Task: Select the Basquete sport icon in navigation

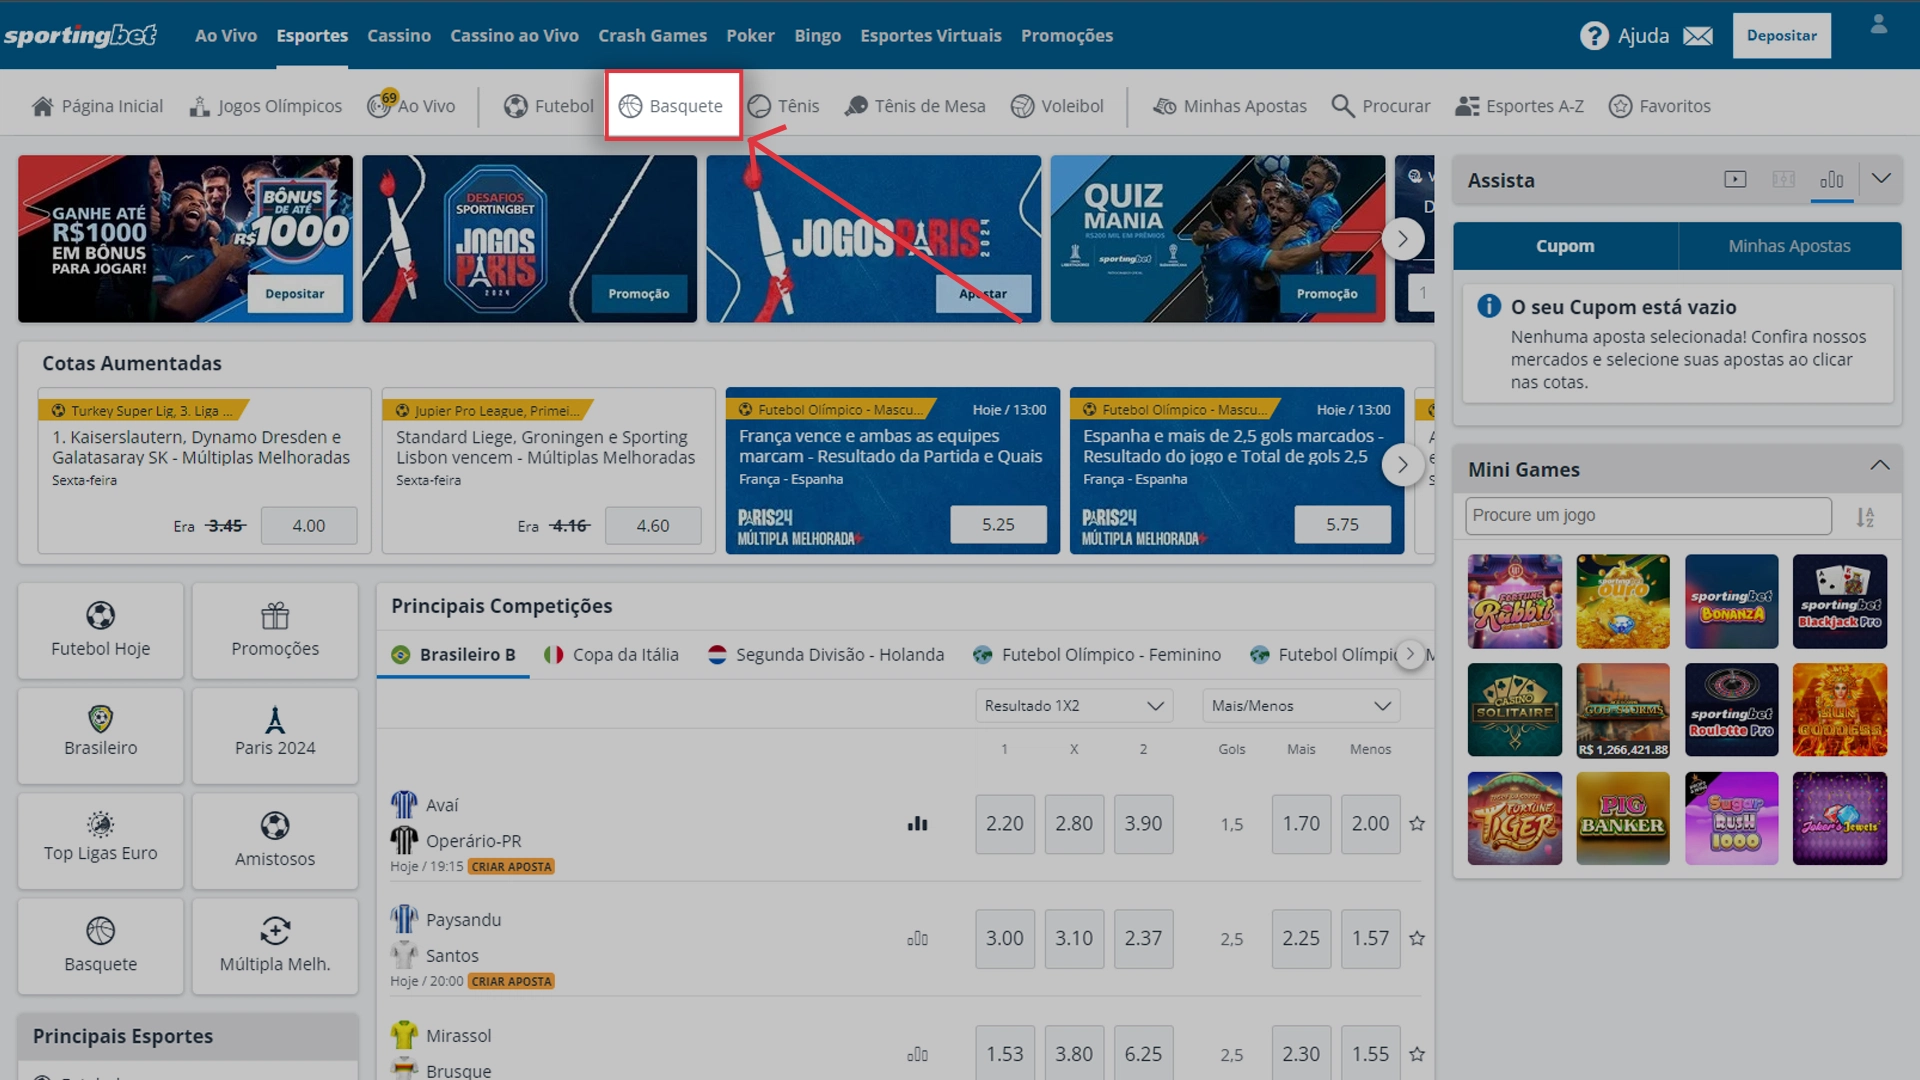Action: pos(631,105)
